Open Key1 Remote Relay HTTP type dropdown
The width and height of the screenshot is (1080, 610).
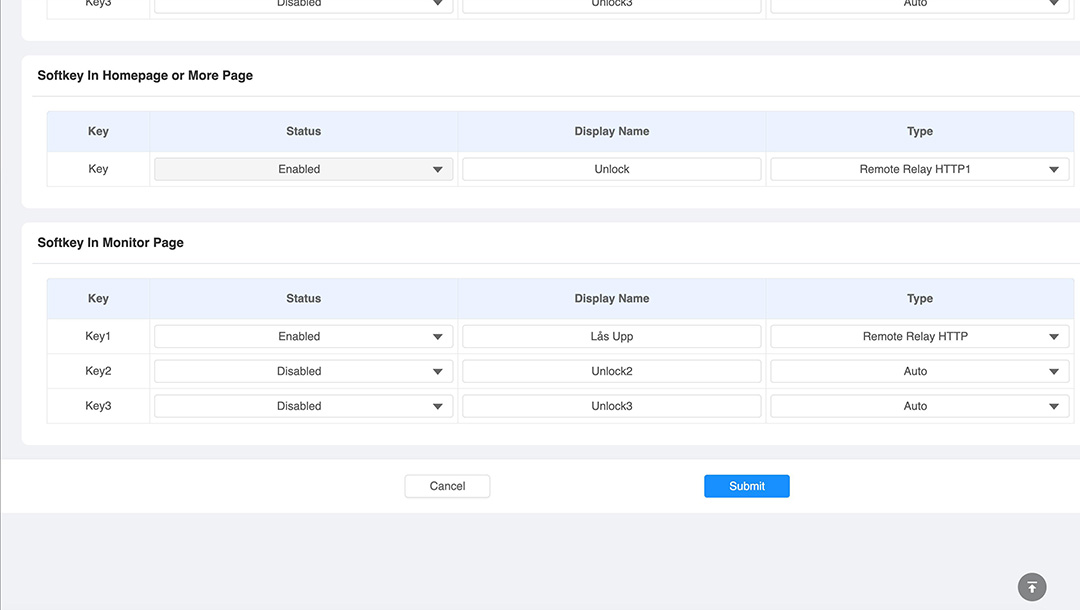(x=918, y=337)
